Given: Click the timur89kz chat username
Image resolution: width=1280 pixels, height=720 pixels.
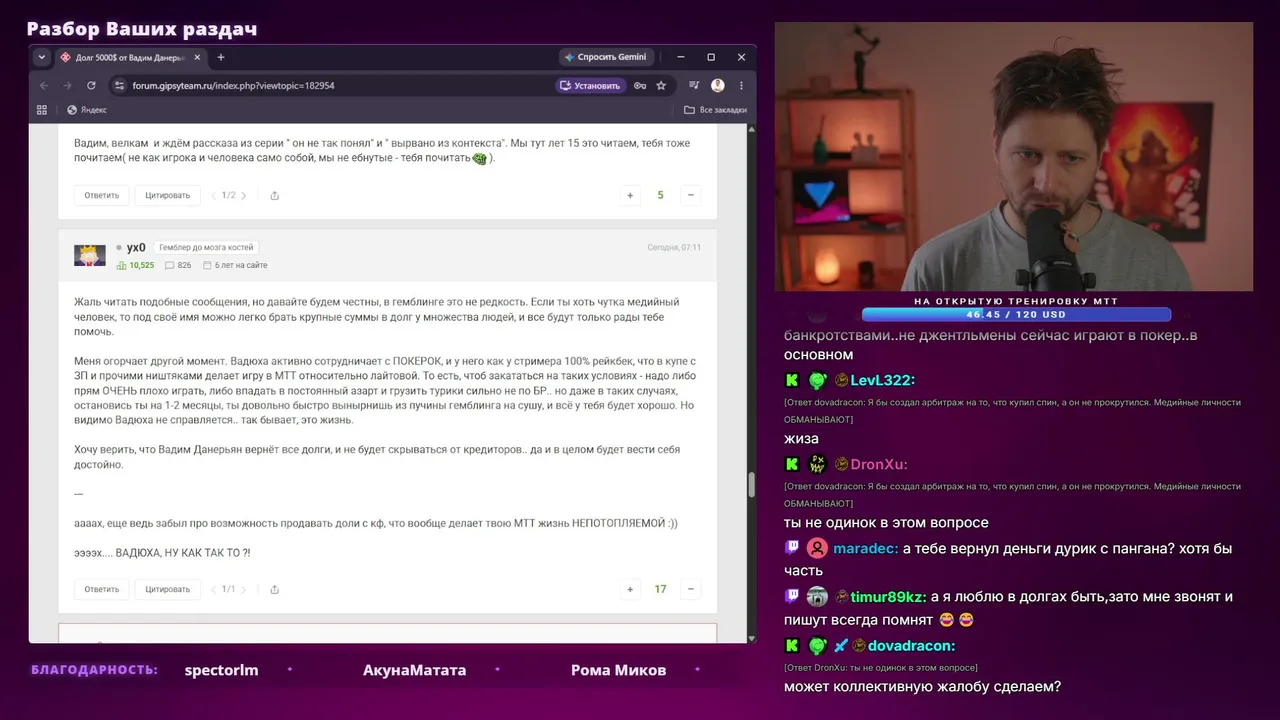Looking at the screenshot, I should [887, 597].
